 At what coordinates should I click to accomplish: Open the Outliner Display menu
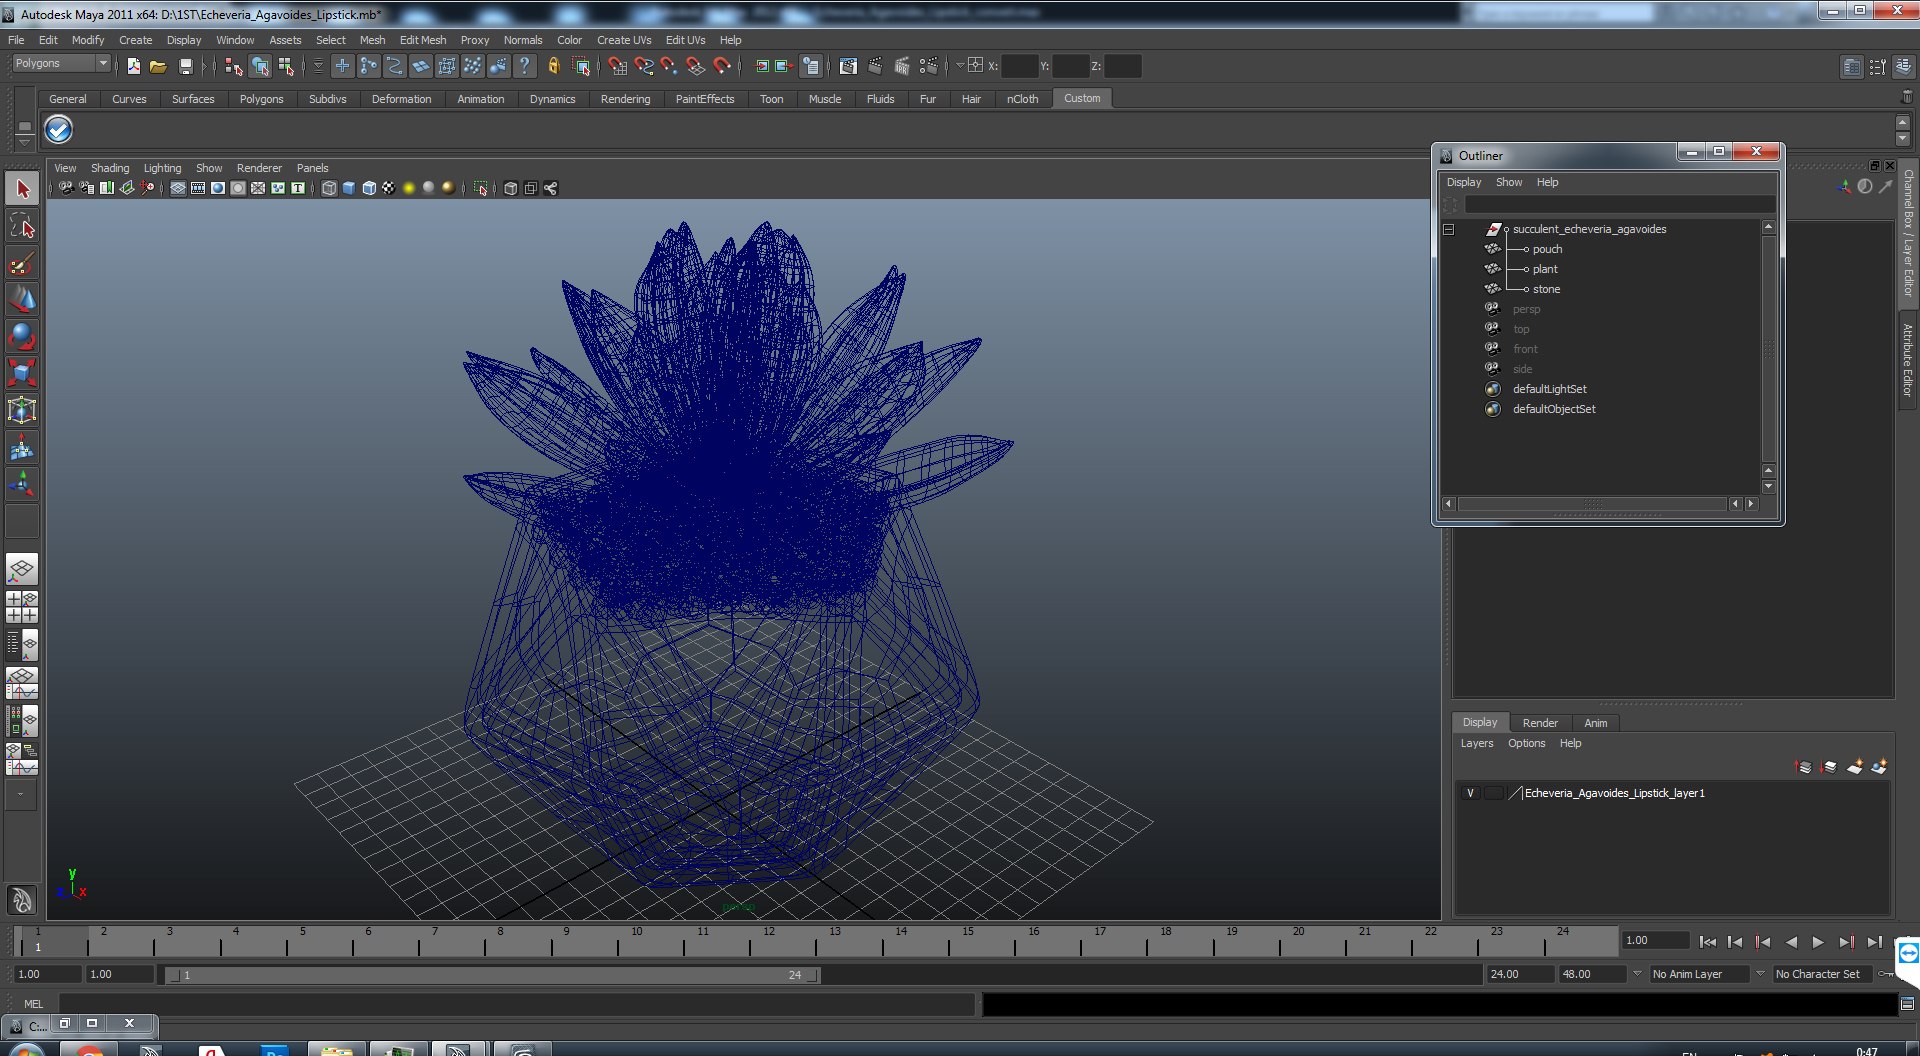coord(1464,182)
